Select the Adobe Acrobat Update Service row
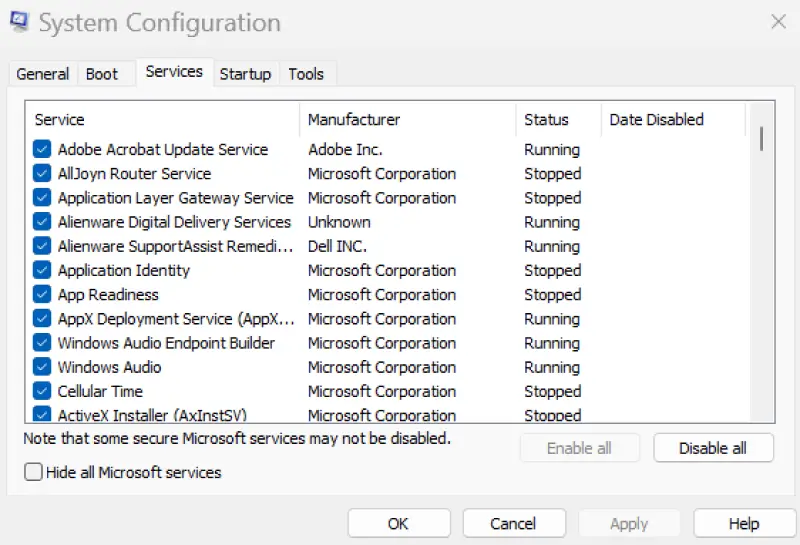The image size is (800, 545). [390, 150]
